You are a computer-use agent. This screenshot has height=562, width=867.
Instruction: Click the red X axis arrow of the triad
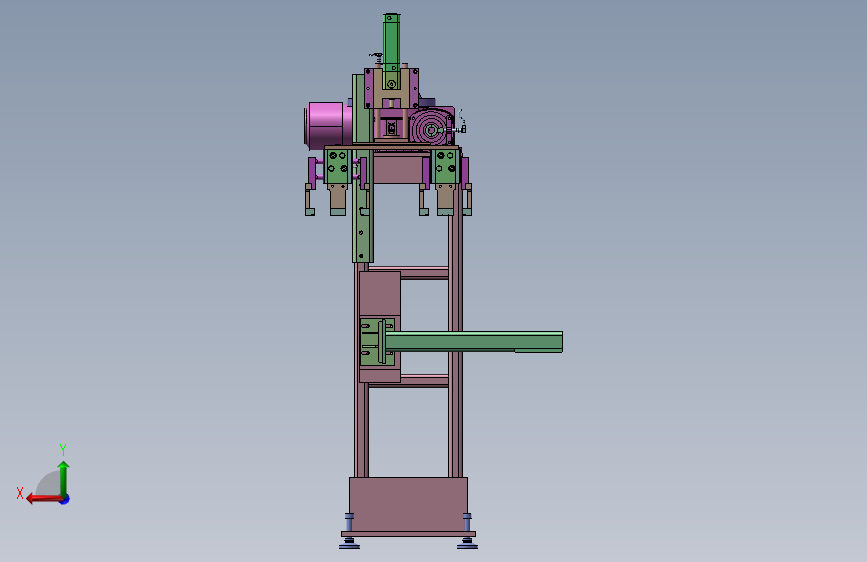click(43, 499)
